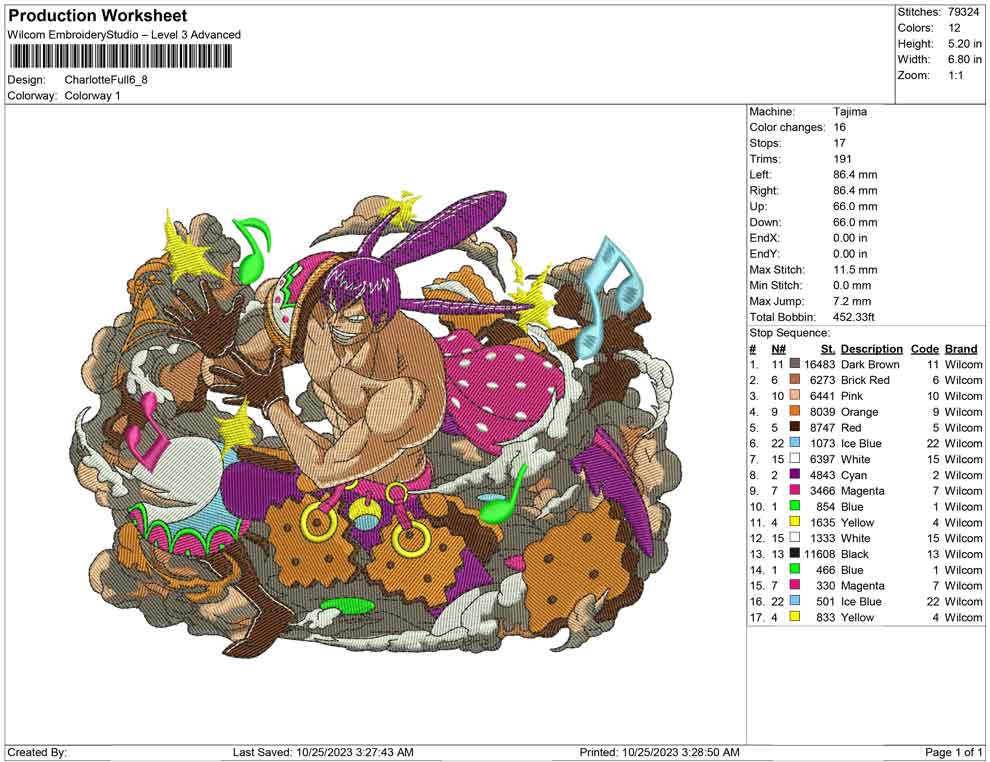Select the Wilcom brand in stop 17

(963, 617)
